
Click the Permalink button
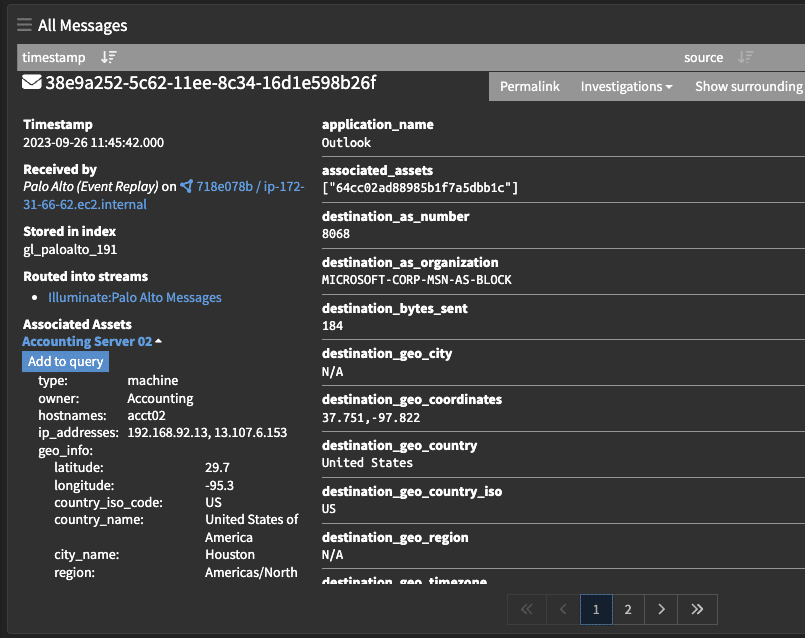pyautogui.click(x=529, y=87)
